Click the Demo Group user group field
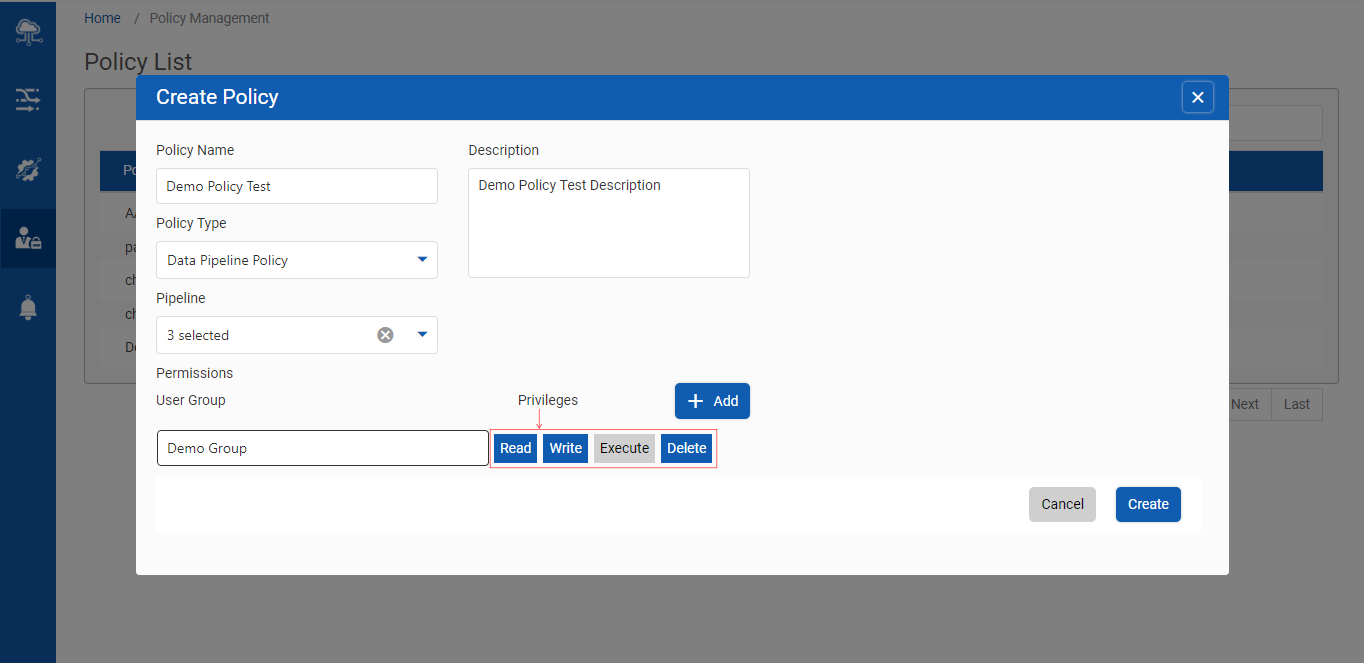 (322, 448)
